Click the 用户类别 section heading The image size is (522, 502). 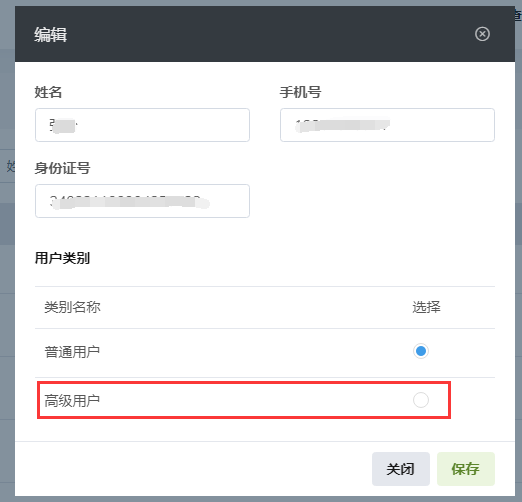tap(62, 258)
